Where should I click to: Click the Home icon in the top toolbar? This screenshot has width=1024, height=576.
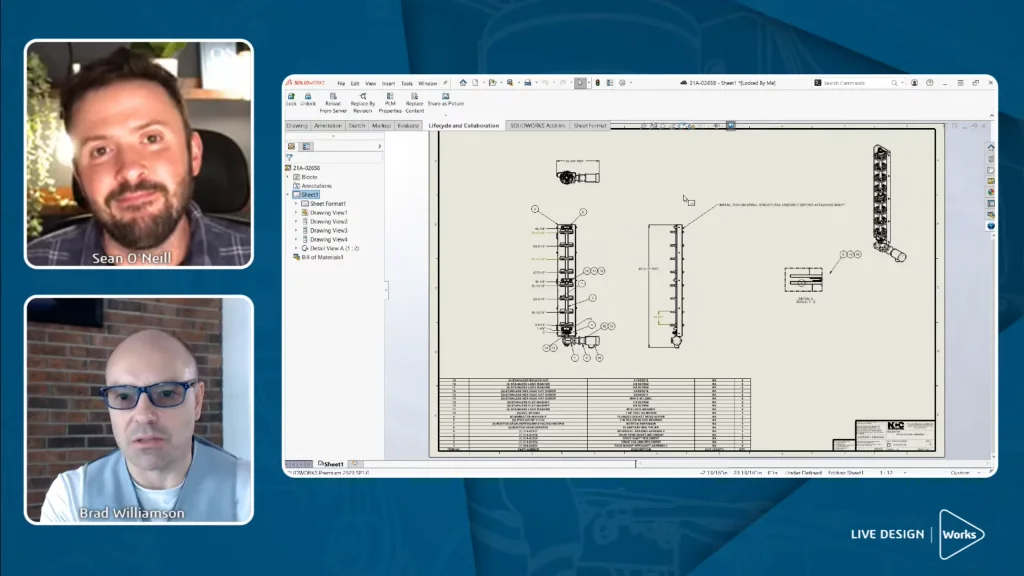(x=463, y=83)
